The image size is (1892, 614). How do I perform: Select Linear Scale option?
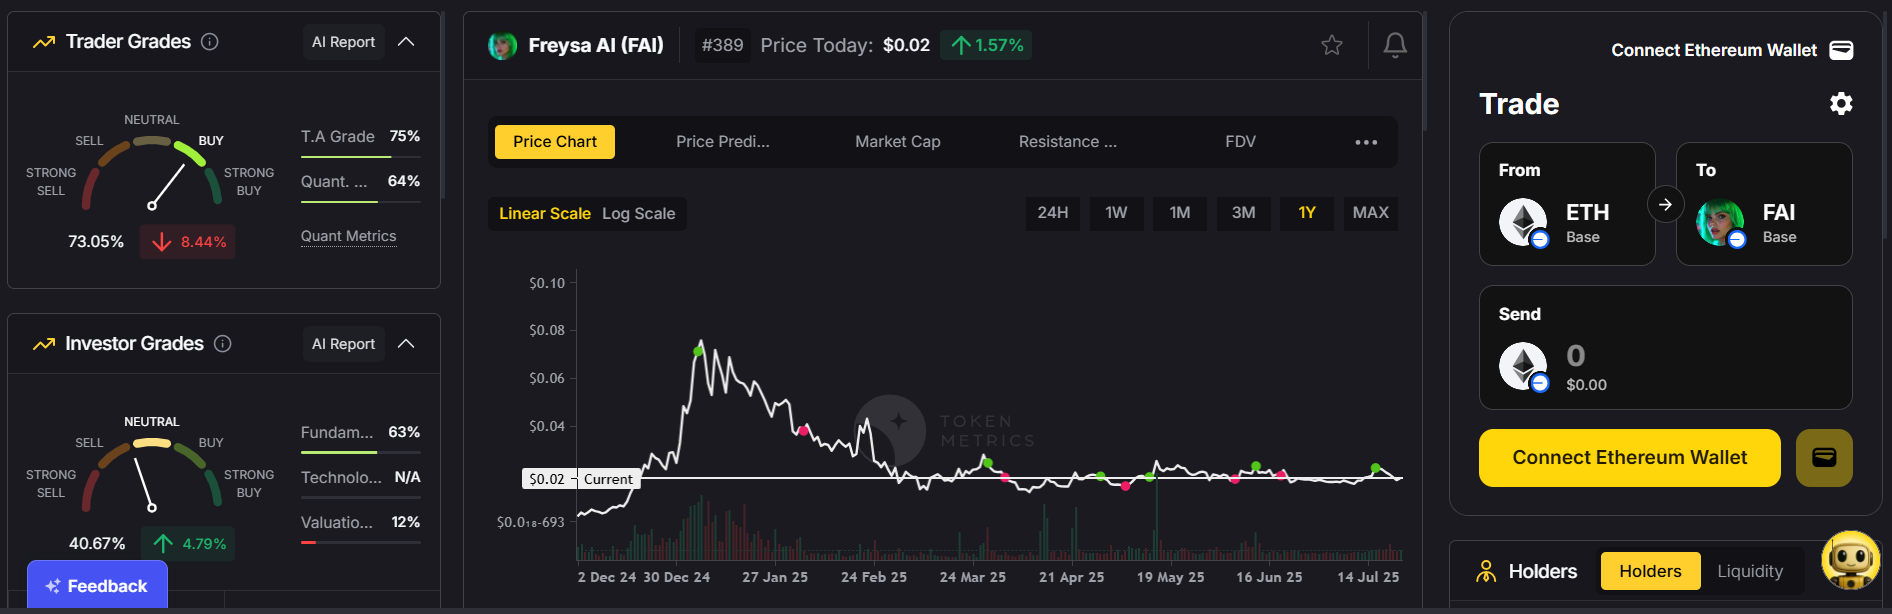[x=545, y=214]
